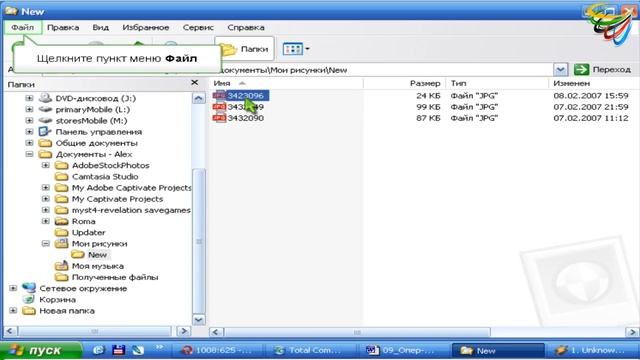The height and width of the screenshot is (360, 640).
Task: Open the Сервис menu
Action: tap(198, 27)
